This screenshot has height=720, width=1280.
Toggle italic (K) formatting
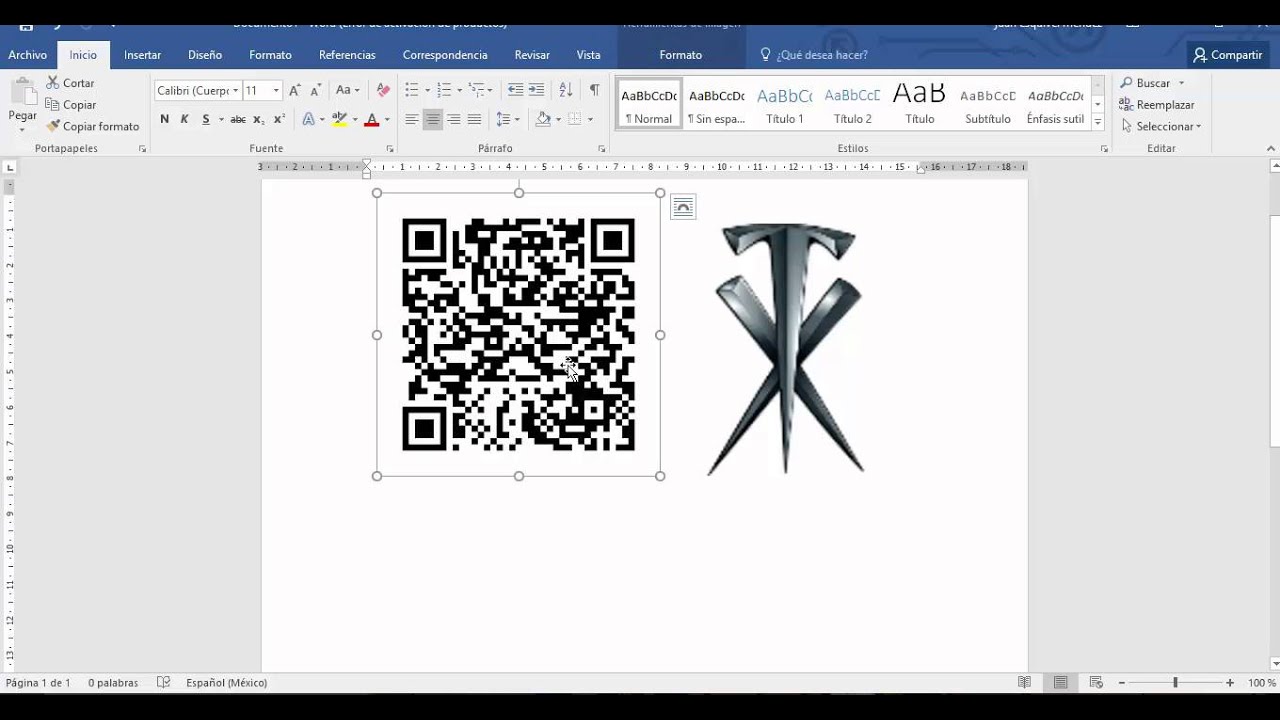point(184,119)
